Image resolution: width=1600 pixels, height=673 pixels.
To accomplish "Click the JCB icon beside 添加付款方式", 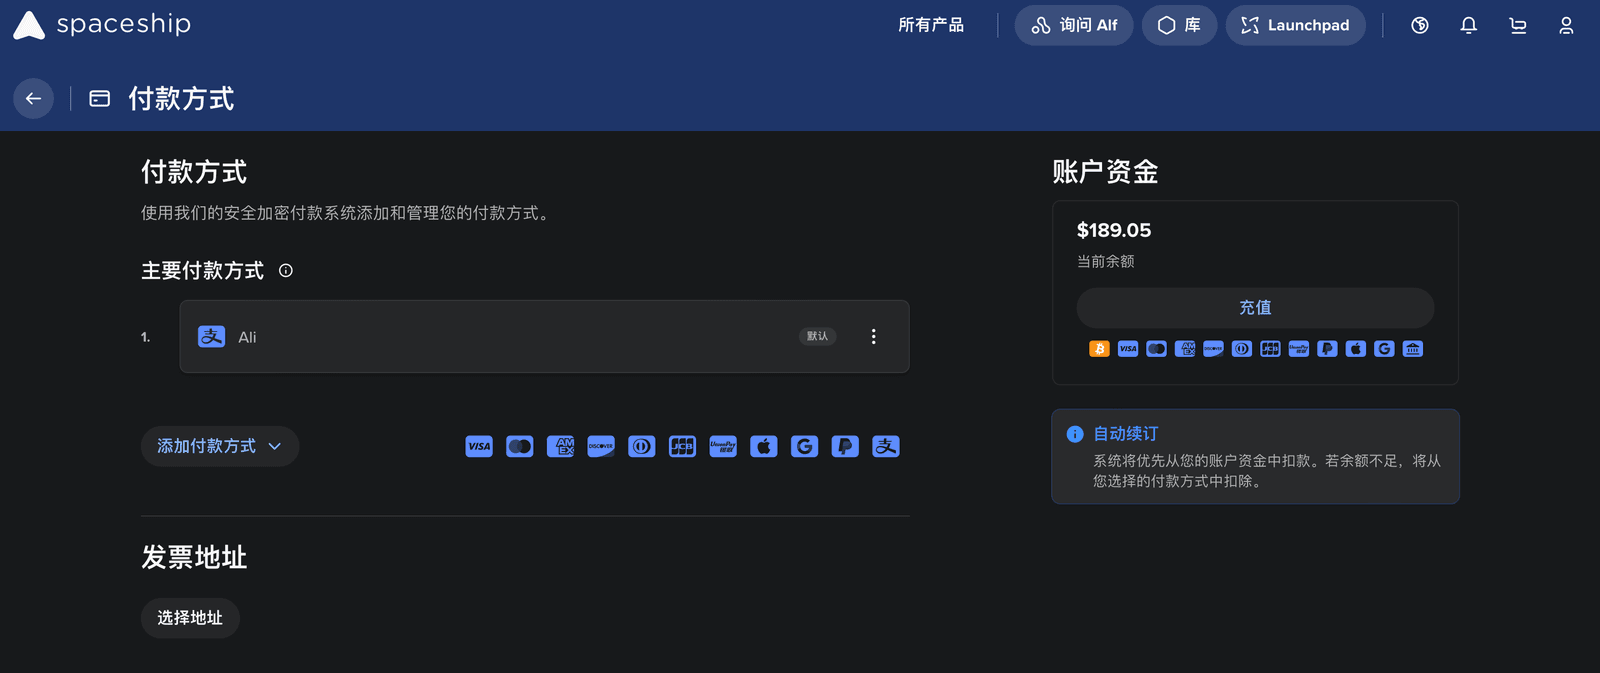I will pyautogui.click(x=683, y=446).
